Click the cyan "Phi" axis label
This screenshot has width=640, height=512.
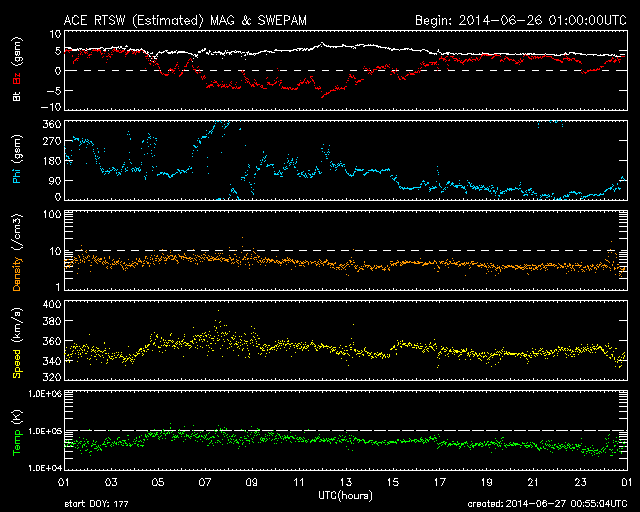pos(16,174)
